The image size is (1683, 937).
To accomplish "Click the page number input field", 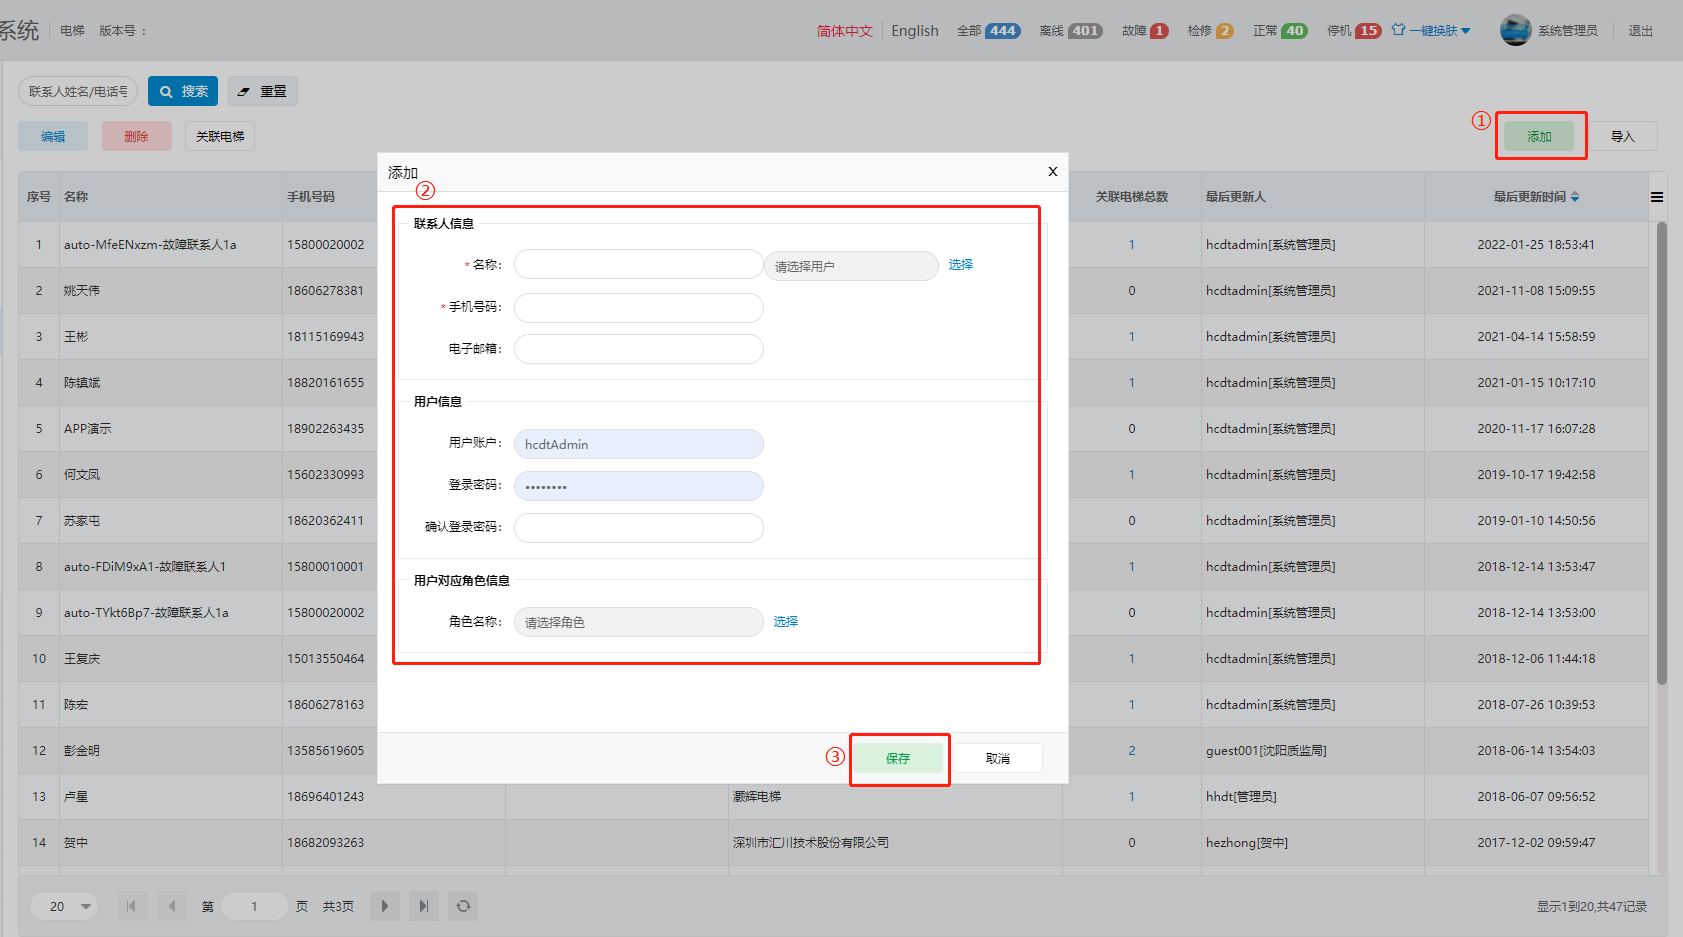I will [255, 906].
